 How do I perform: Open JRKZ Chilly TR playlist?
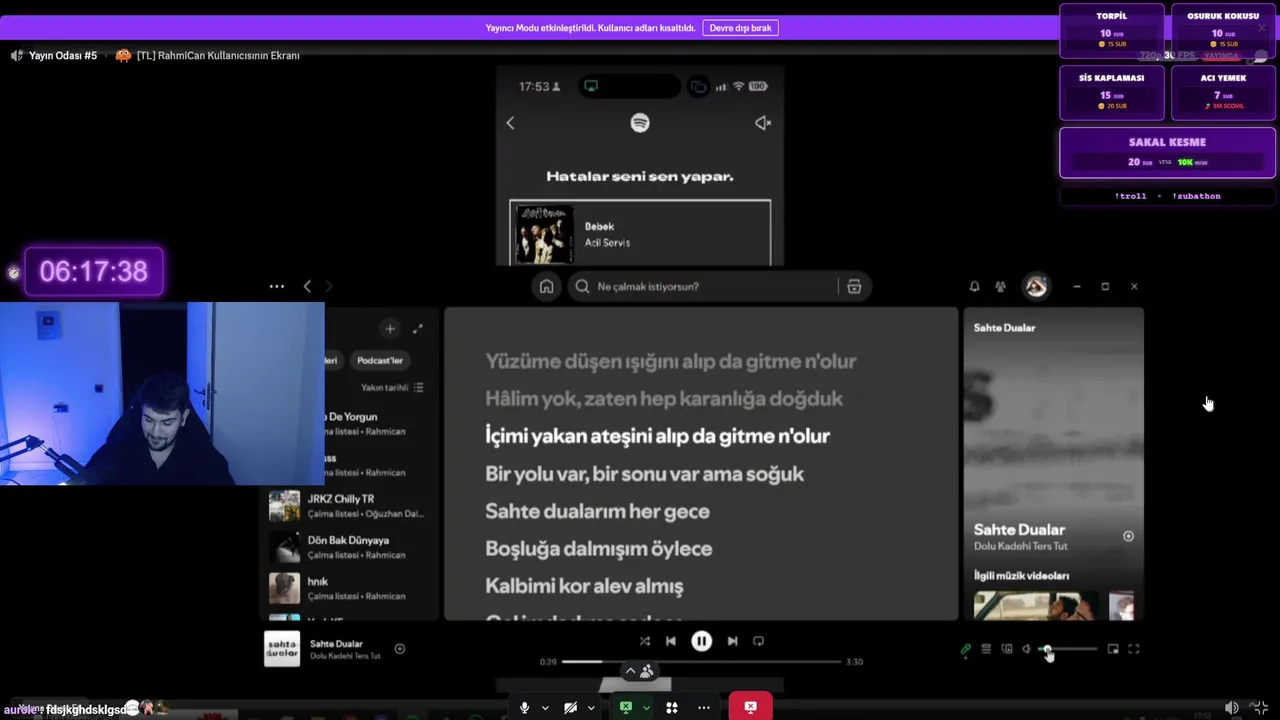(x=350, y=506)
